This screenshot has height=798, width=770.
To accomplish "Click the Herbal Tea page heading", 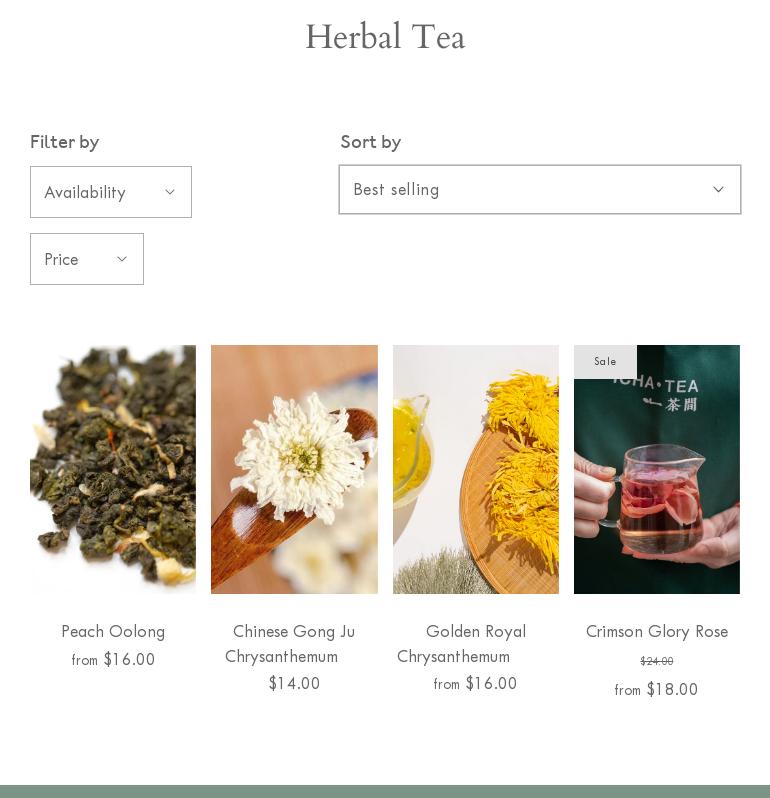I will pos(385,37).
